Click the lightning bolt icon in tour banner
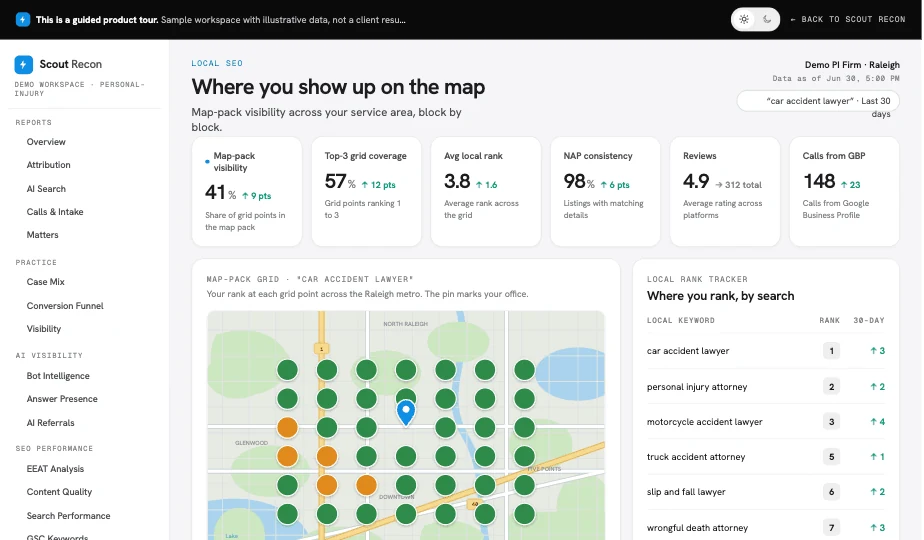Screen dimensions: 924x540 point(22,19)
